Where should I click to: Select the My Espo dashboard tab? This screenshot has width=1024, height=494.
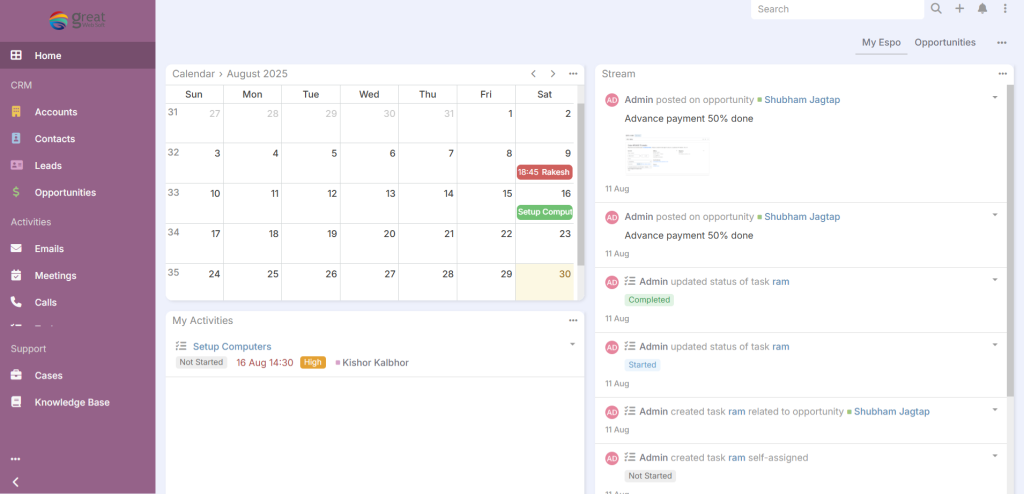point(881,43)
